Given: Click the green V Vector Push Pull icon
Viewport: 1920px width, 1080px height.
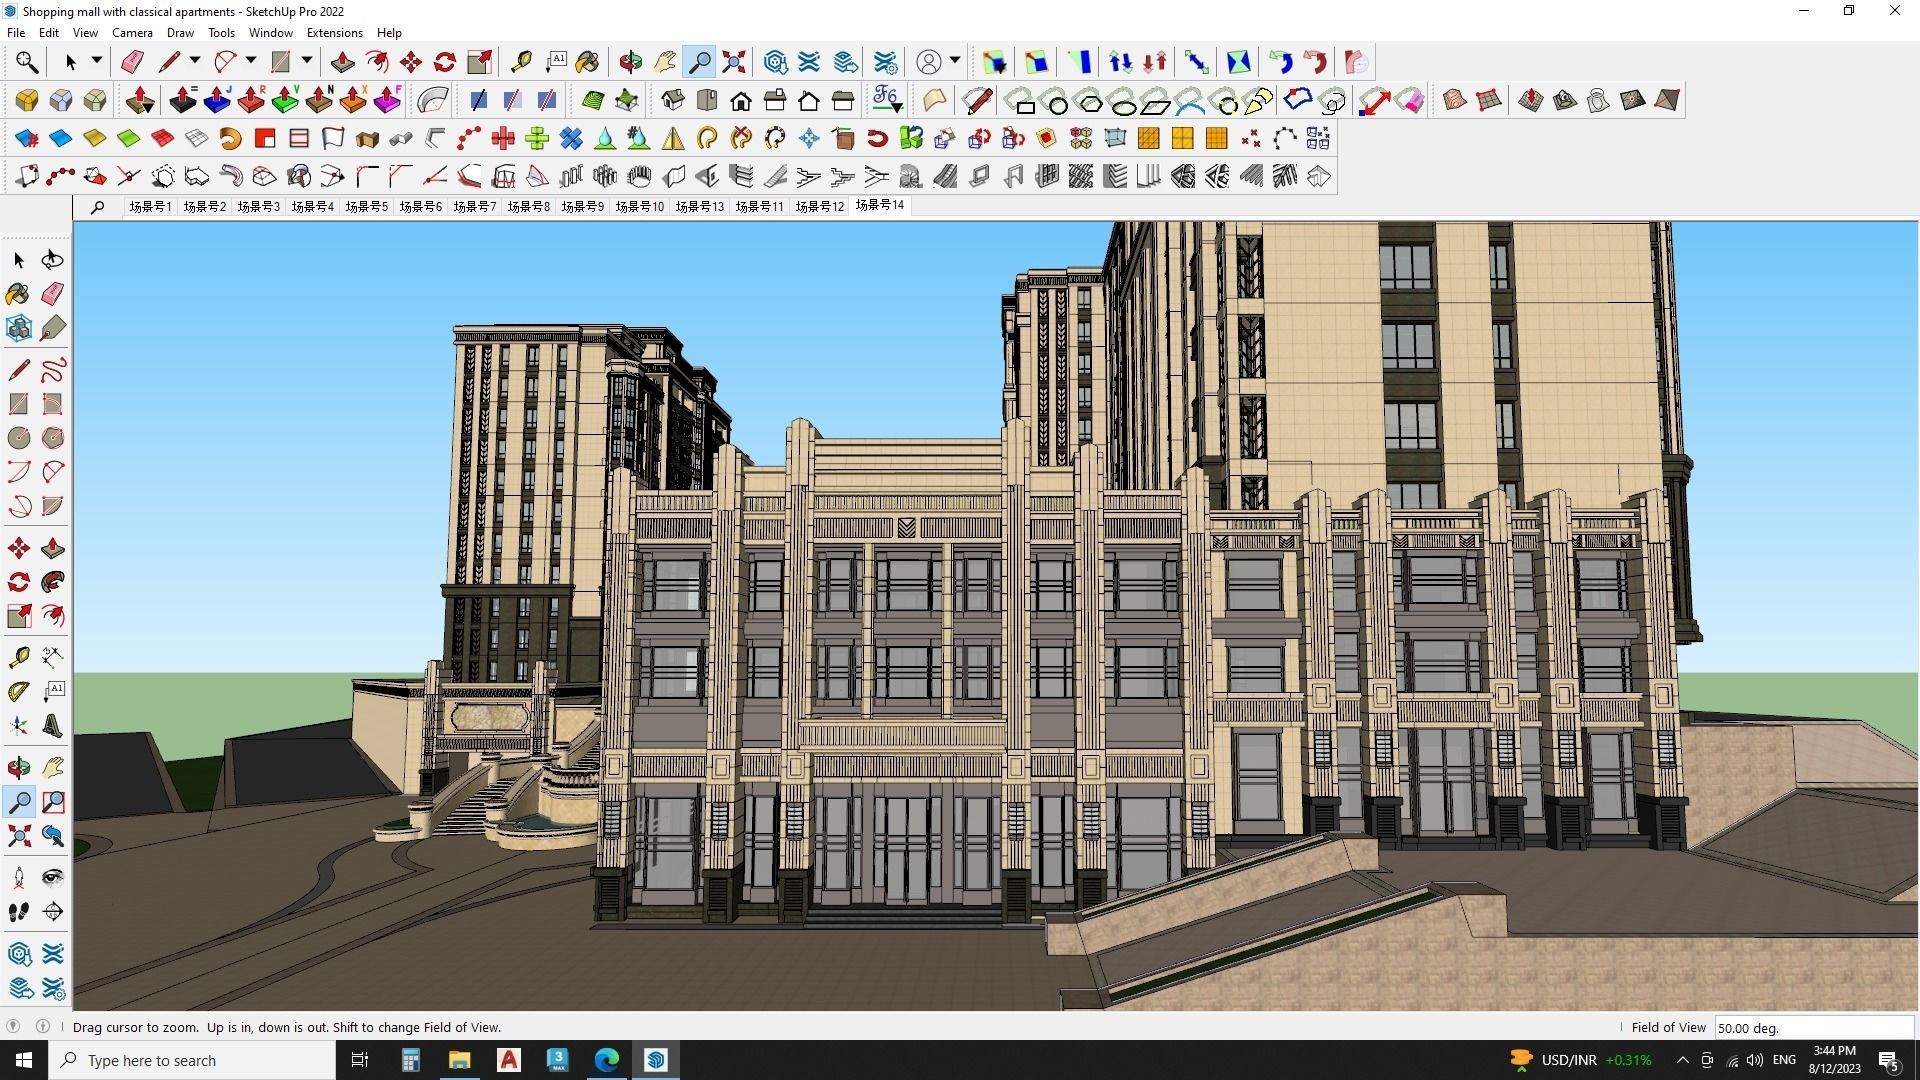Looking at the screenshot, I should tap(285, 100).
